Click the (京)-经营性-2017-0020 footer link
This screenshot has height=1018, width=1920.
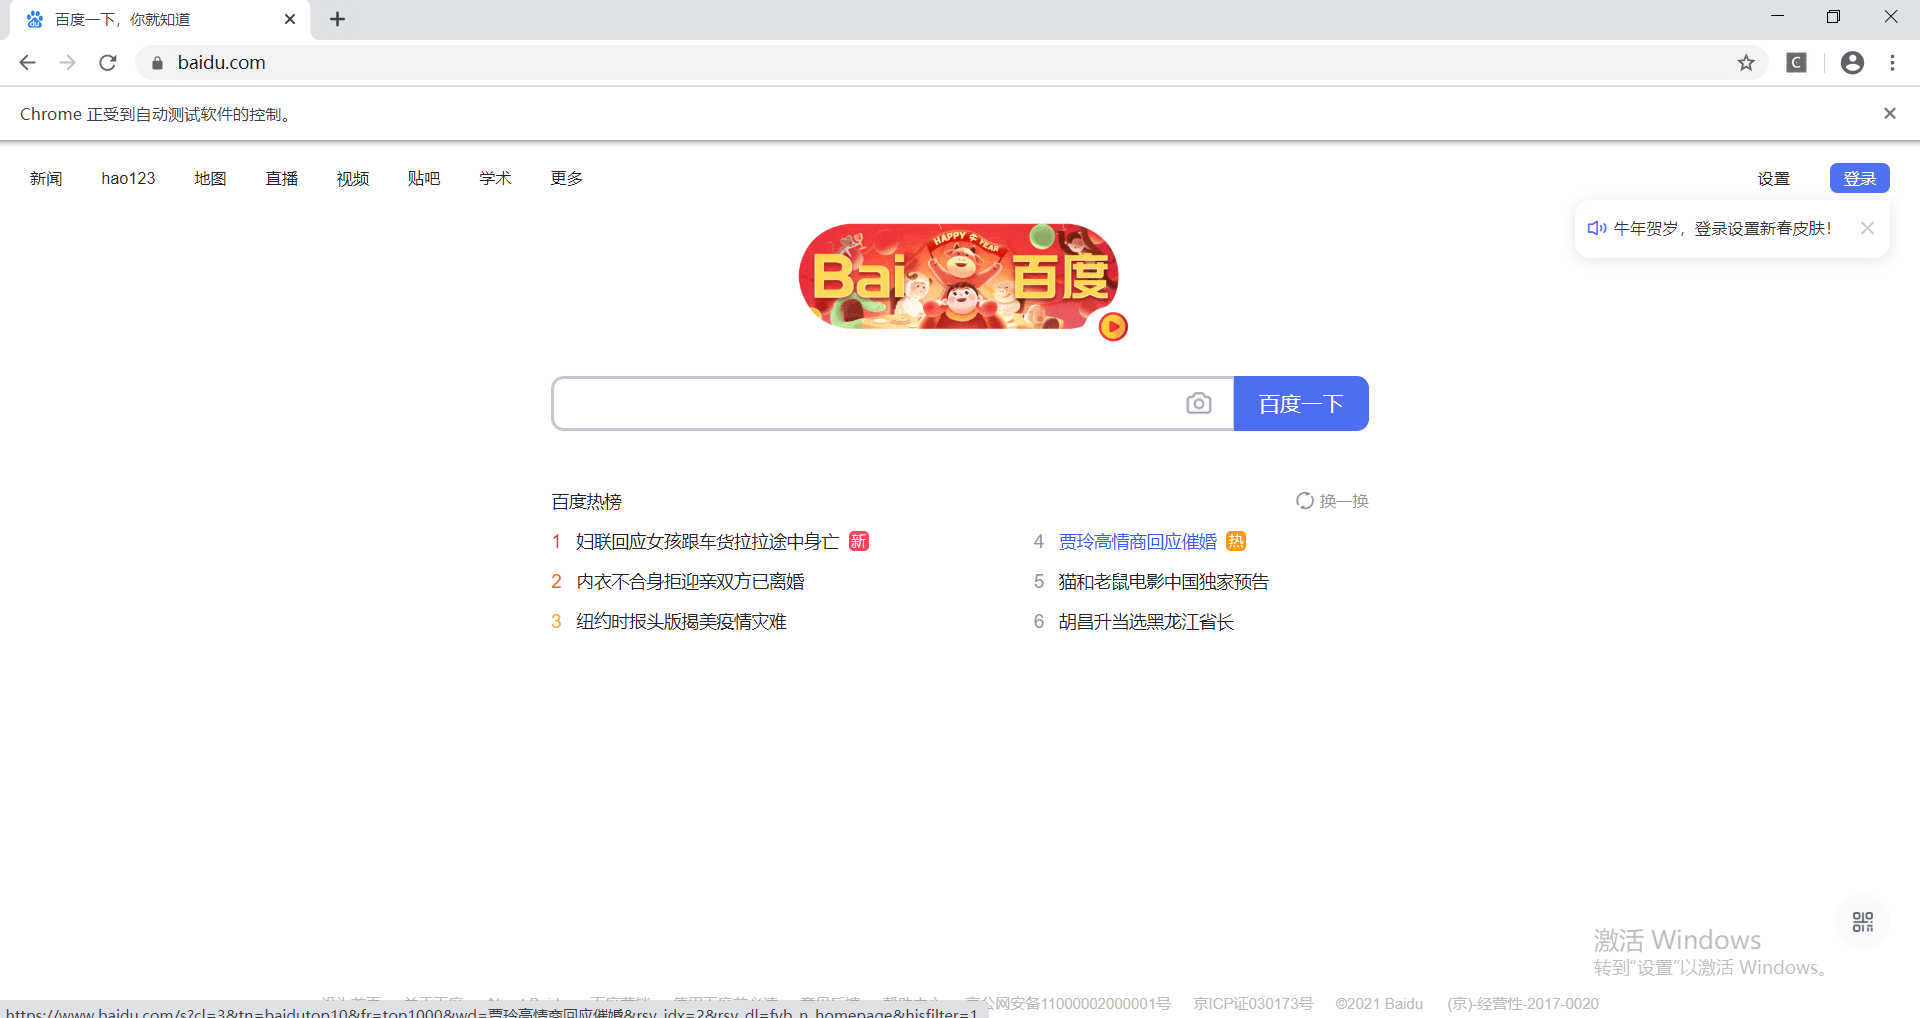click(1523, 1003)
